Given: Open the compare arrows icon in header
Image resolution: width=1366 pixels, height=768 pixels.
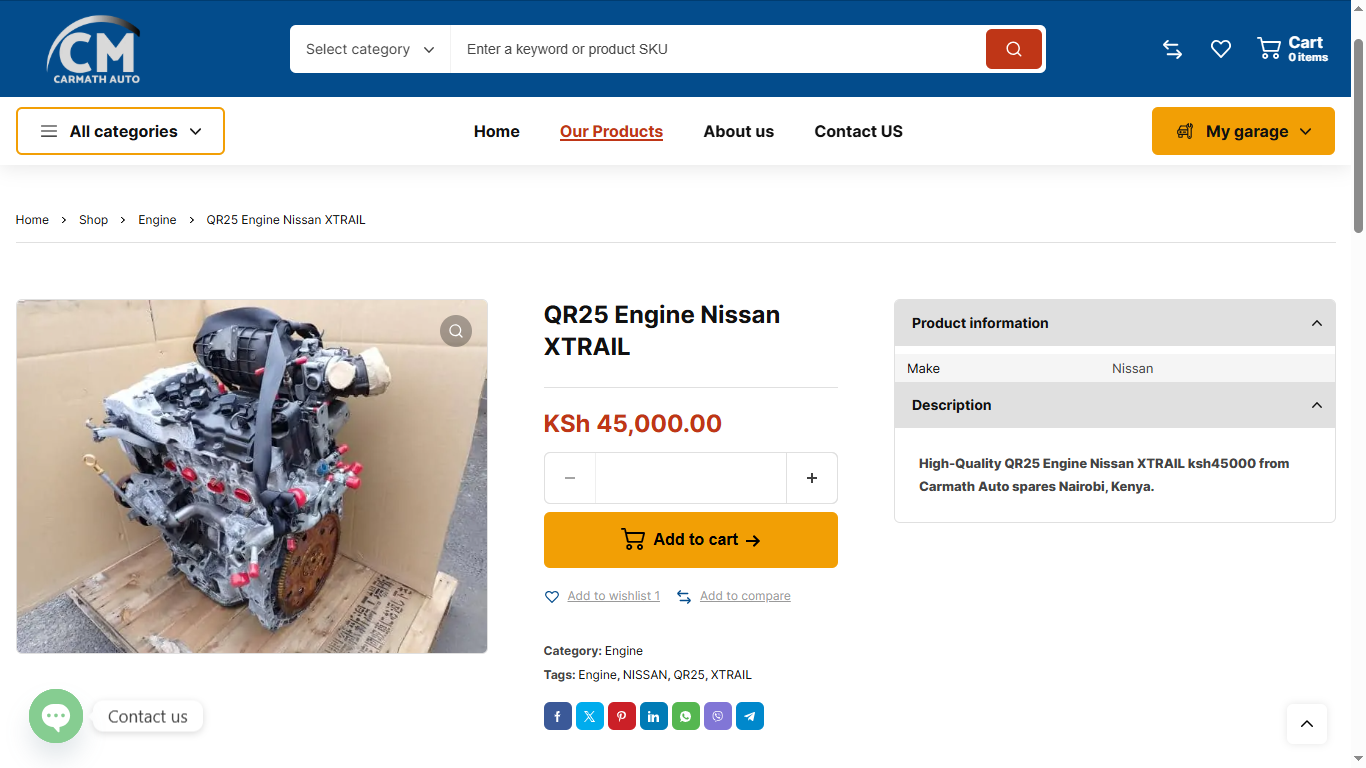Looking at the screenshot, I should click(x=1172, y=49).
